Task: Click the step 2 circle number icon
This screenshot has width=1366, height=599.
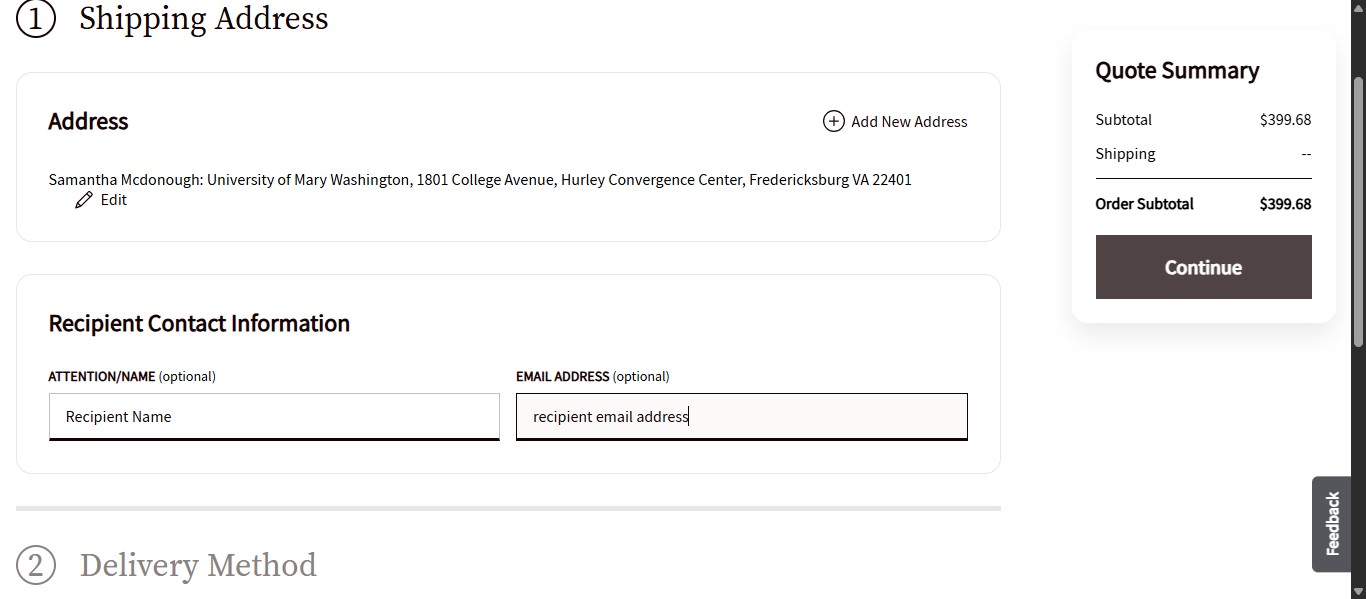Action: [x=36, y=566]
